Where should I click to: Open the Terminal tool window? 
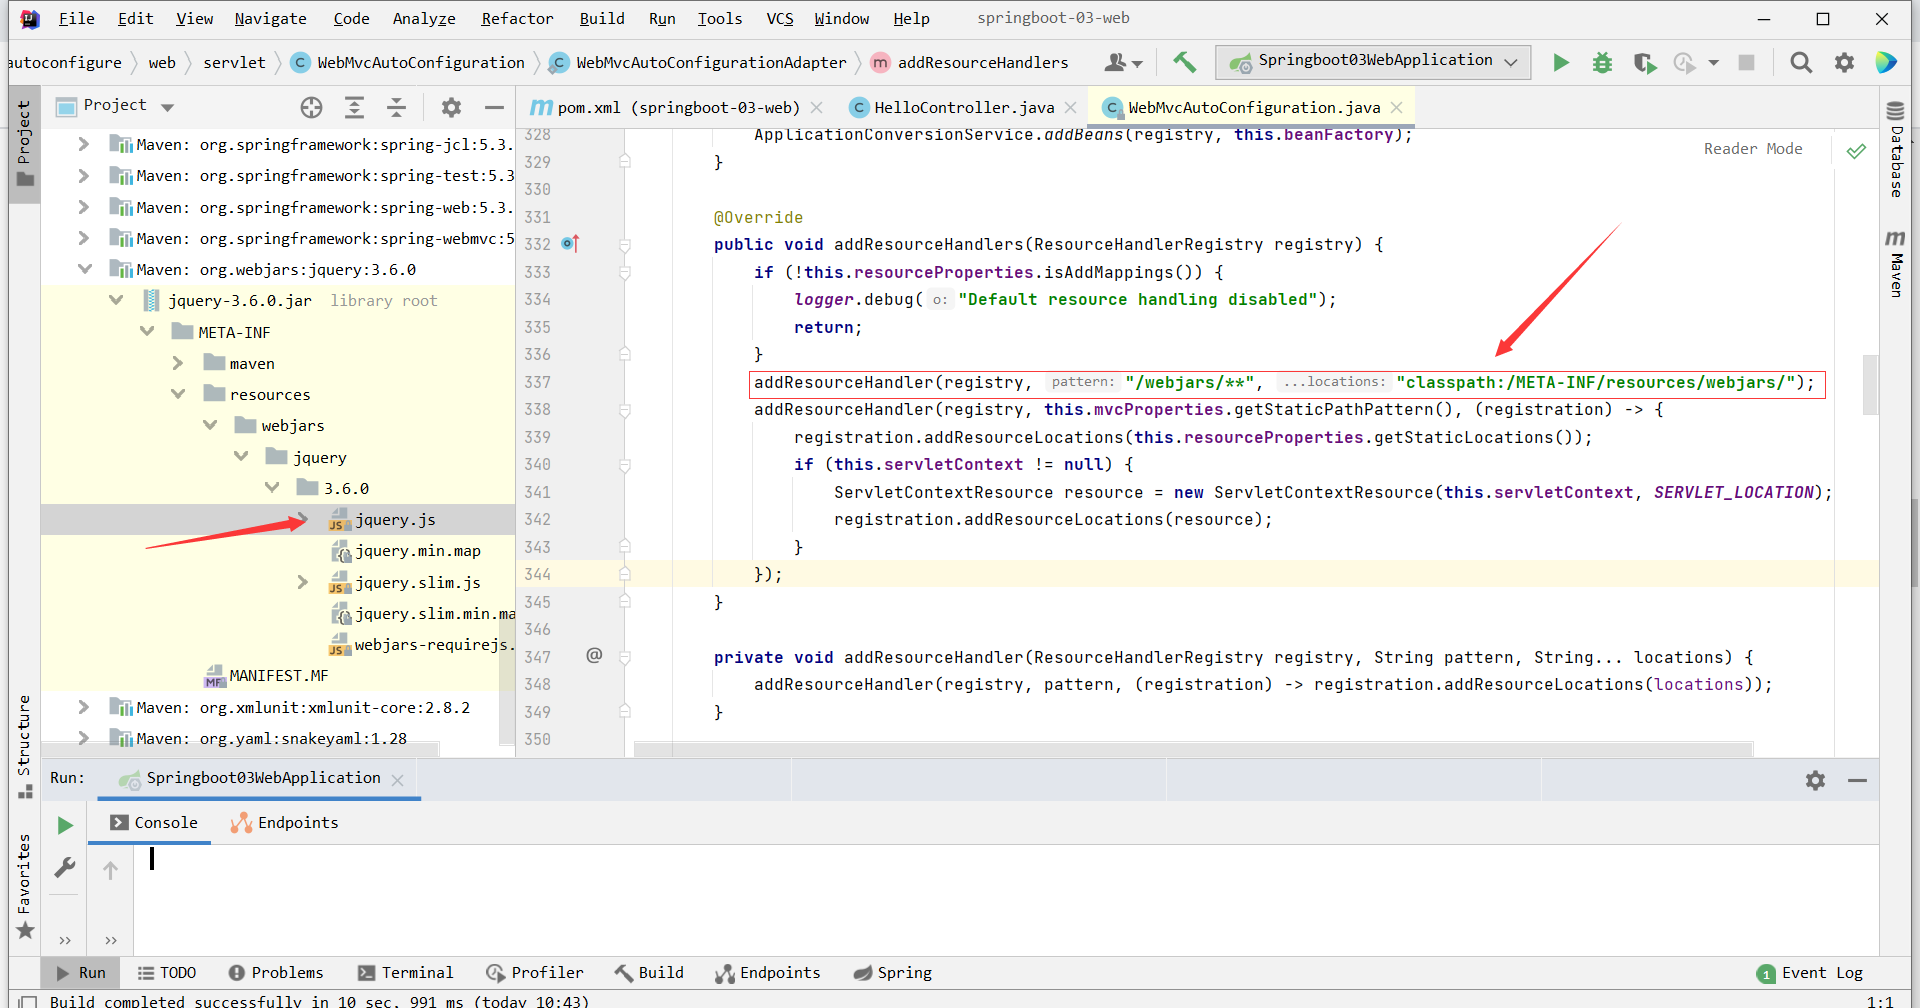pos(405,973)
